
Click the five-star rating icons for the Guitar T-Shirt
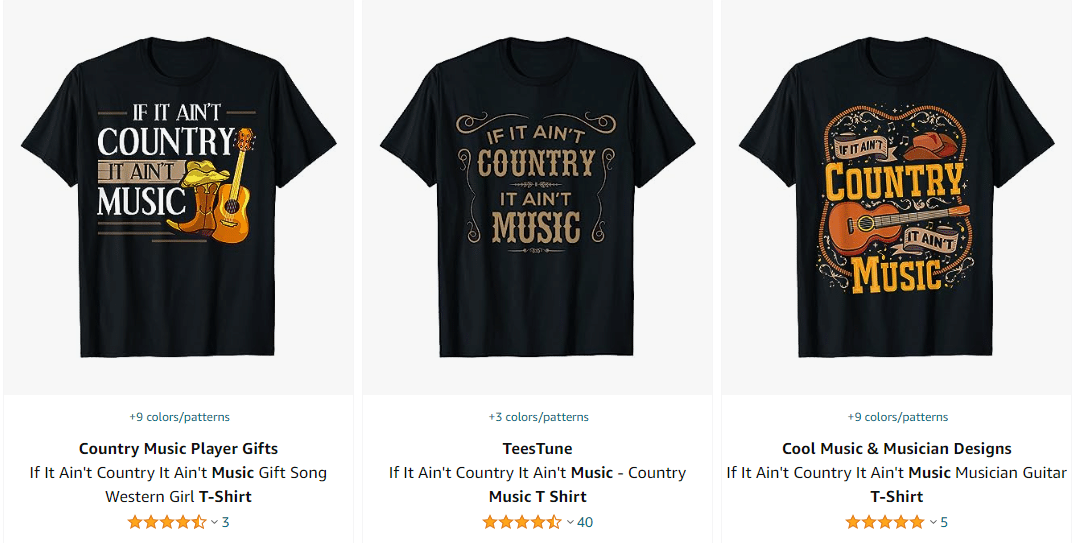[x=885, y=522]
